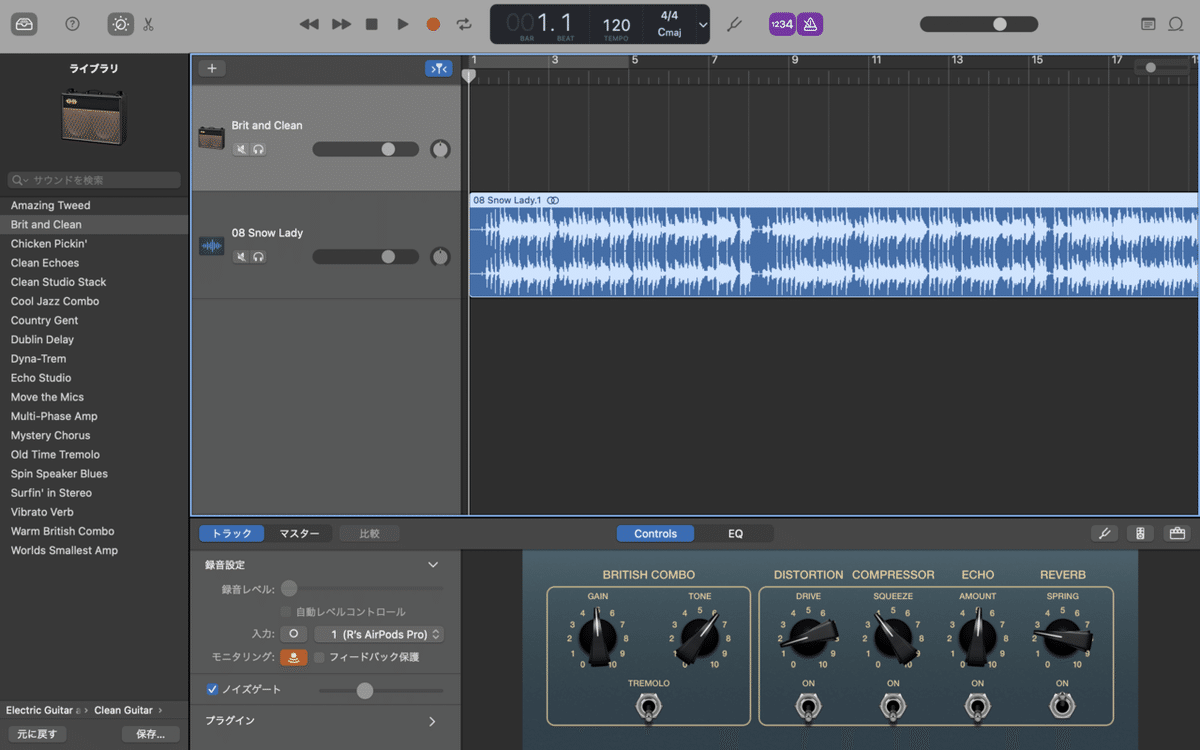Click the Rewind transport button
The width and height of the screenshot is (1200, 750).
point(310,24)
